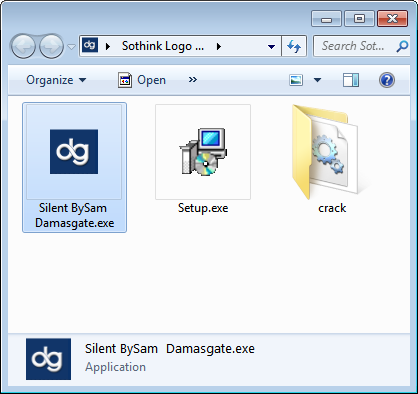Click the Silent BySam Damasgate.exe filename label

74,215
